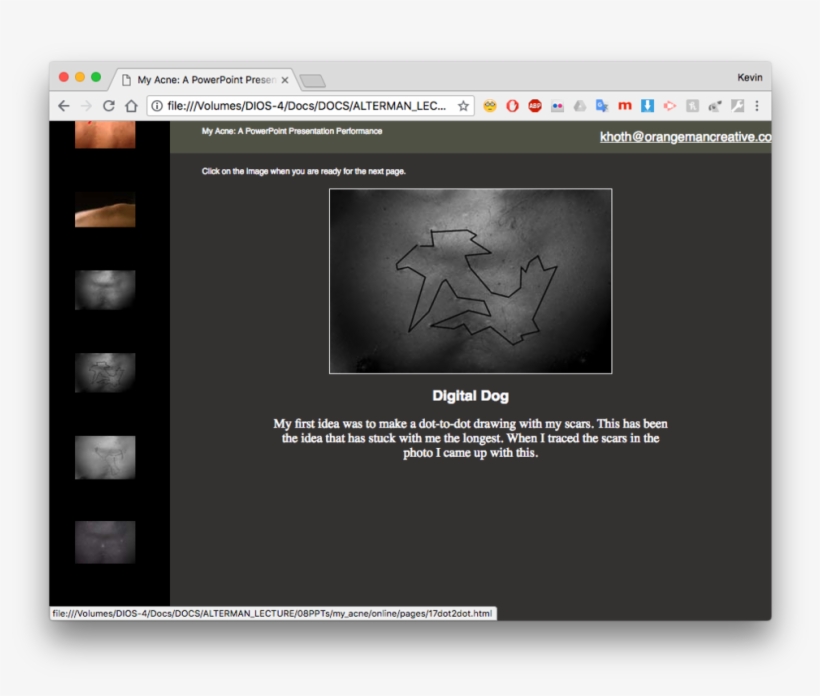Screen dimensions: 820x696
Task: Click the blue download arrow extension
Action: [647, 106]
